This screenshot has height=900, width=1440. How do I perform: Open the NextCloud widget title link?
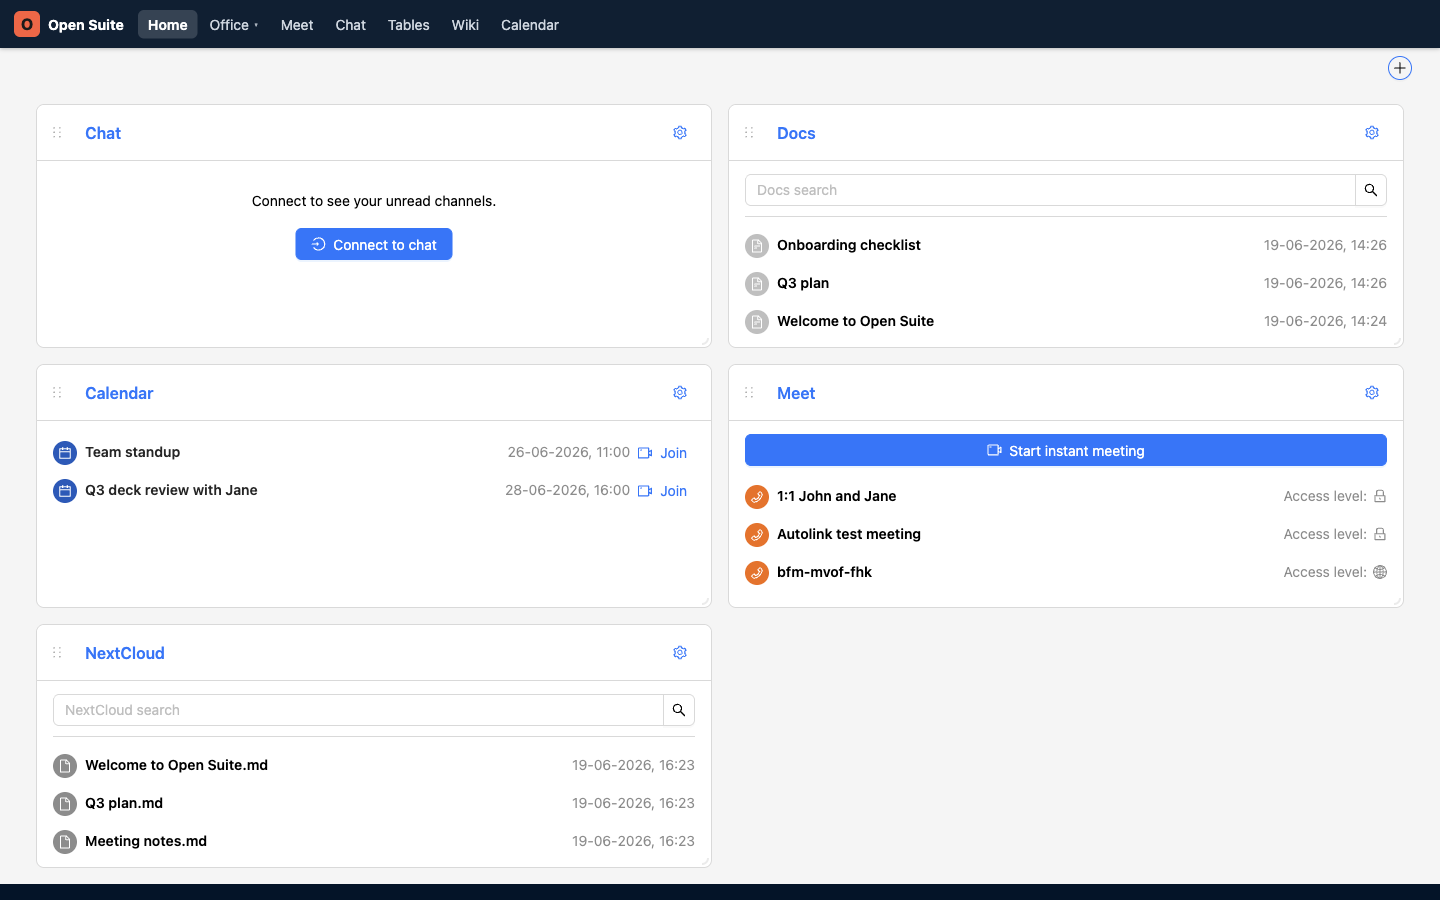click(x=125, y=653)
